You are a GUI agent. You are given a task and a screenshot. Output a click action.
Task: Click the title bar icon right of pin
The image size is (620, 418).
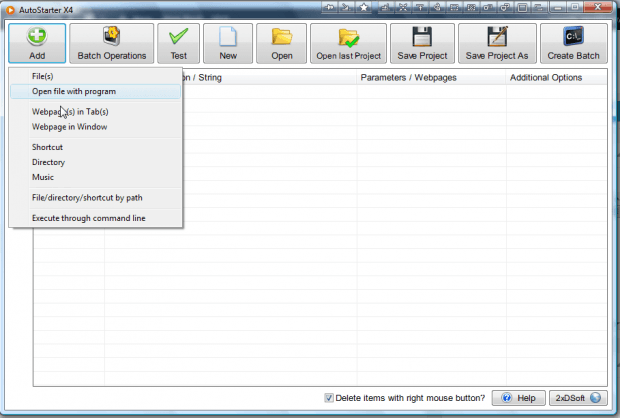tap(346, 7)
